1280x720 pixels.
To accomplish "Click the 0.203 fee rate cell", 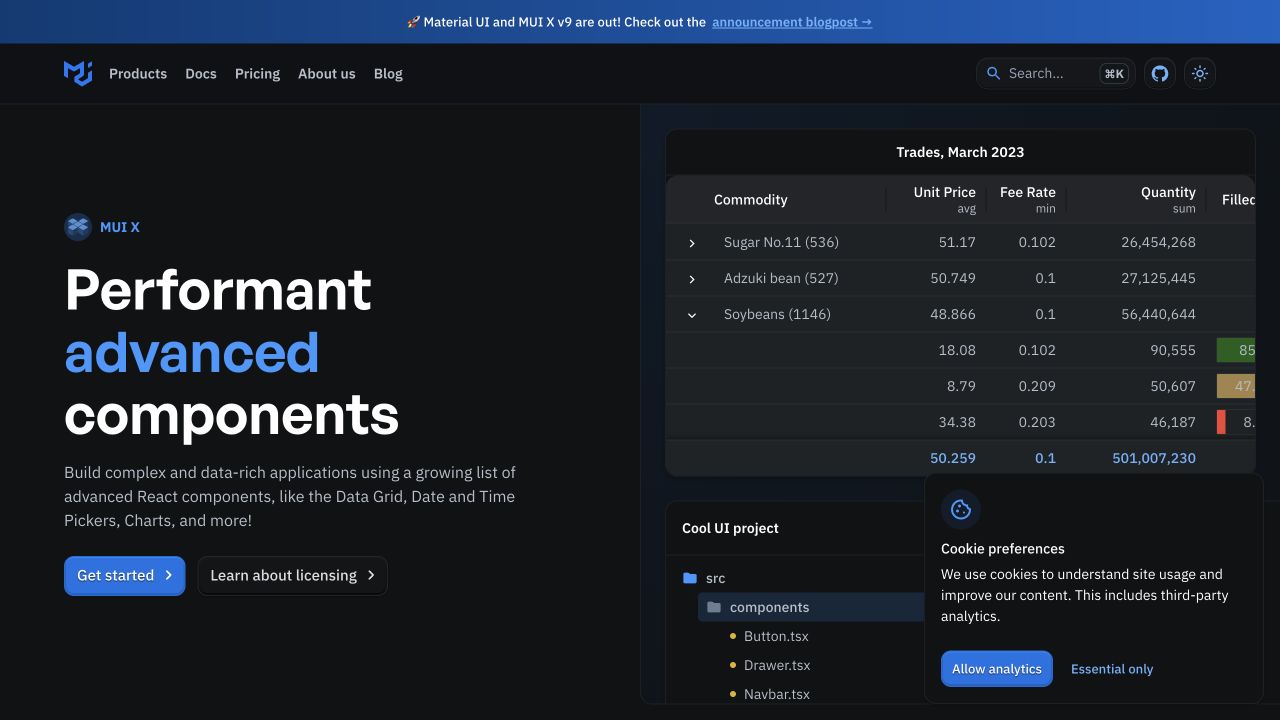I will click(1037, 422).
